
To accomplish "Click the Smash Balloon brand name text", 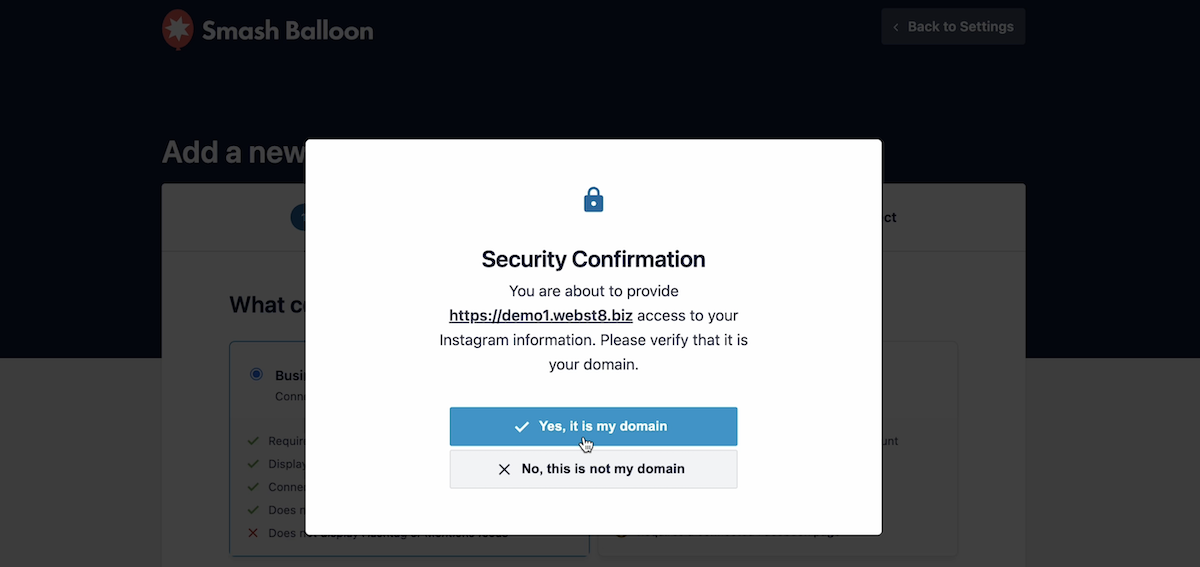I will (287, 30).
